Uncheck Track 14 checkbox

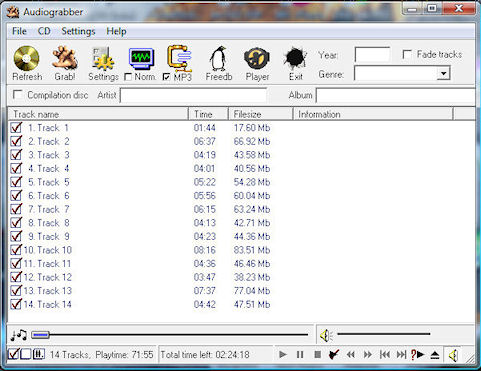click(16, 304)
